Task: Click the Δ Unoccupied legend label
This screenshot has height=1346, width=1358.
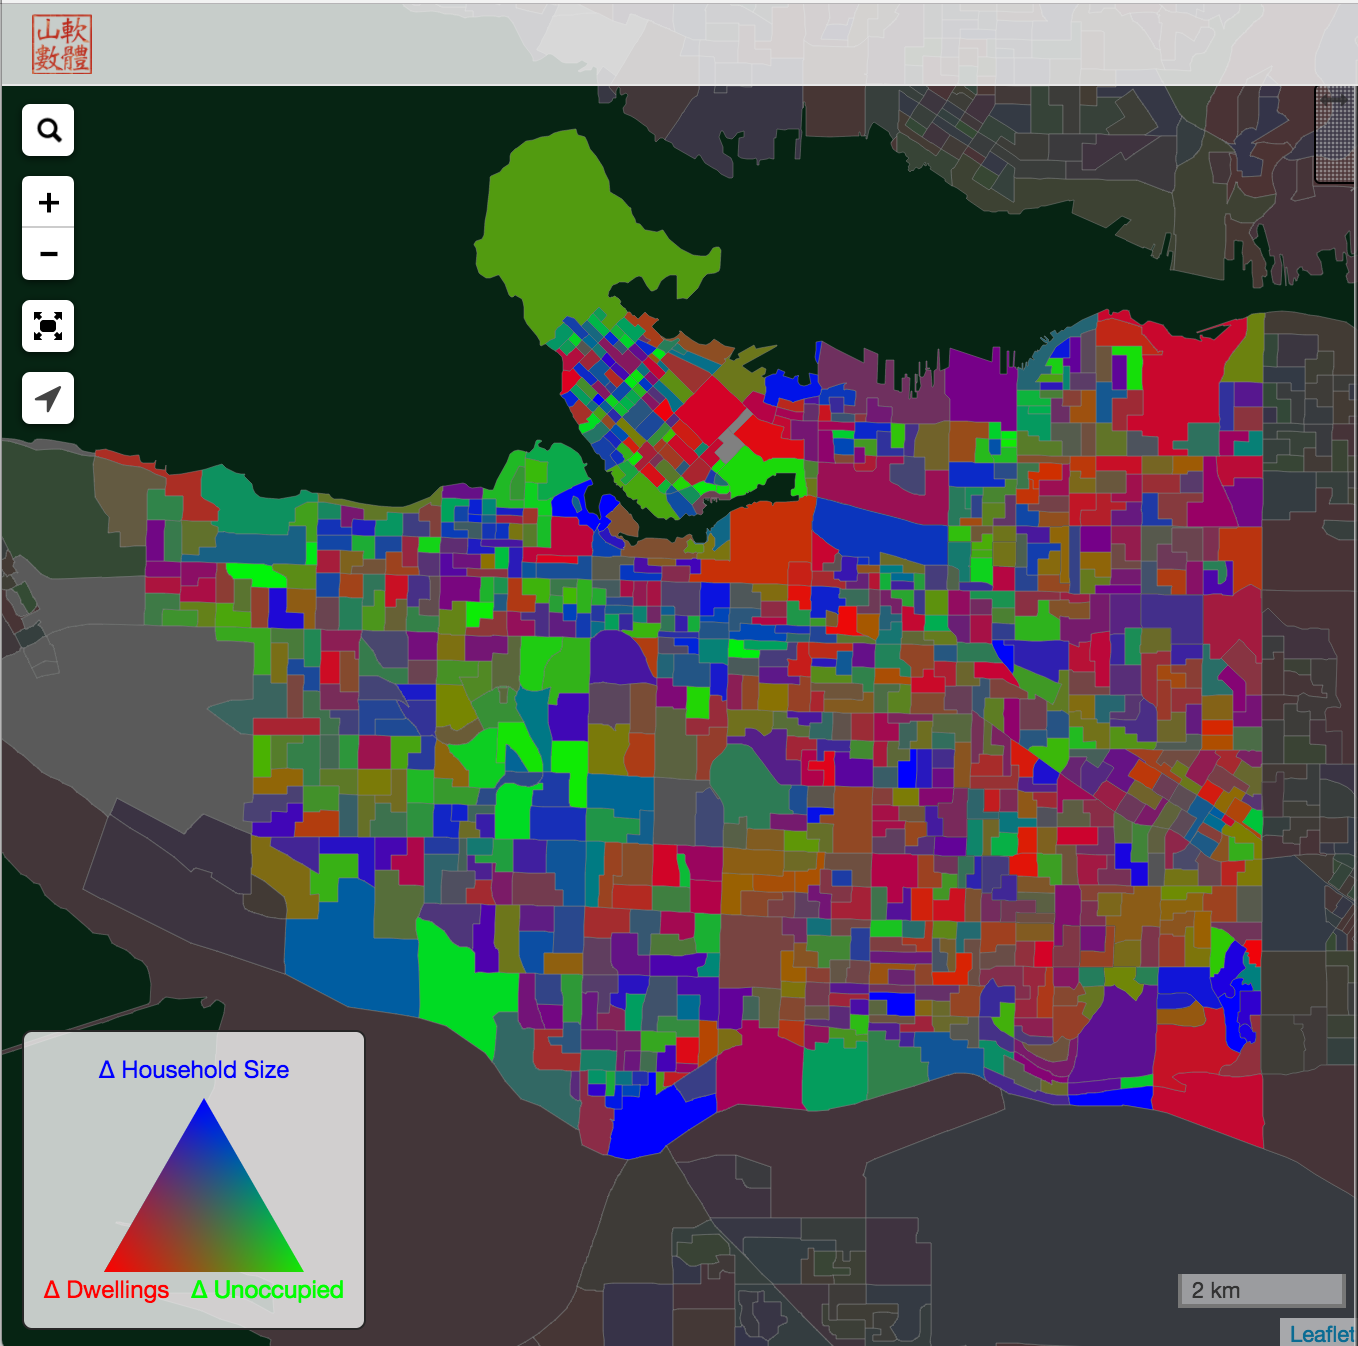Action: tap(267, 1290)
